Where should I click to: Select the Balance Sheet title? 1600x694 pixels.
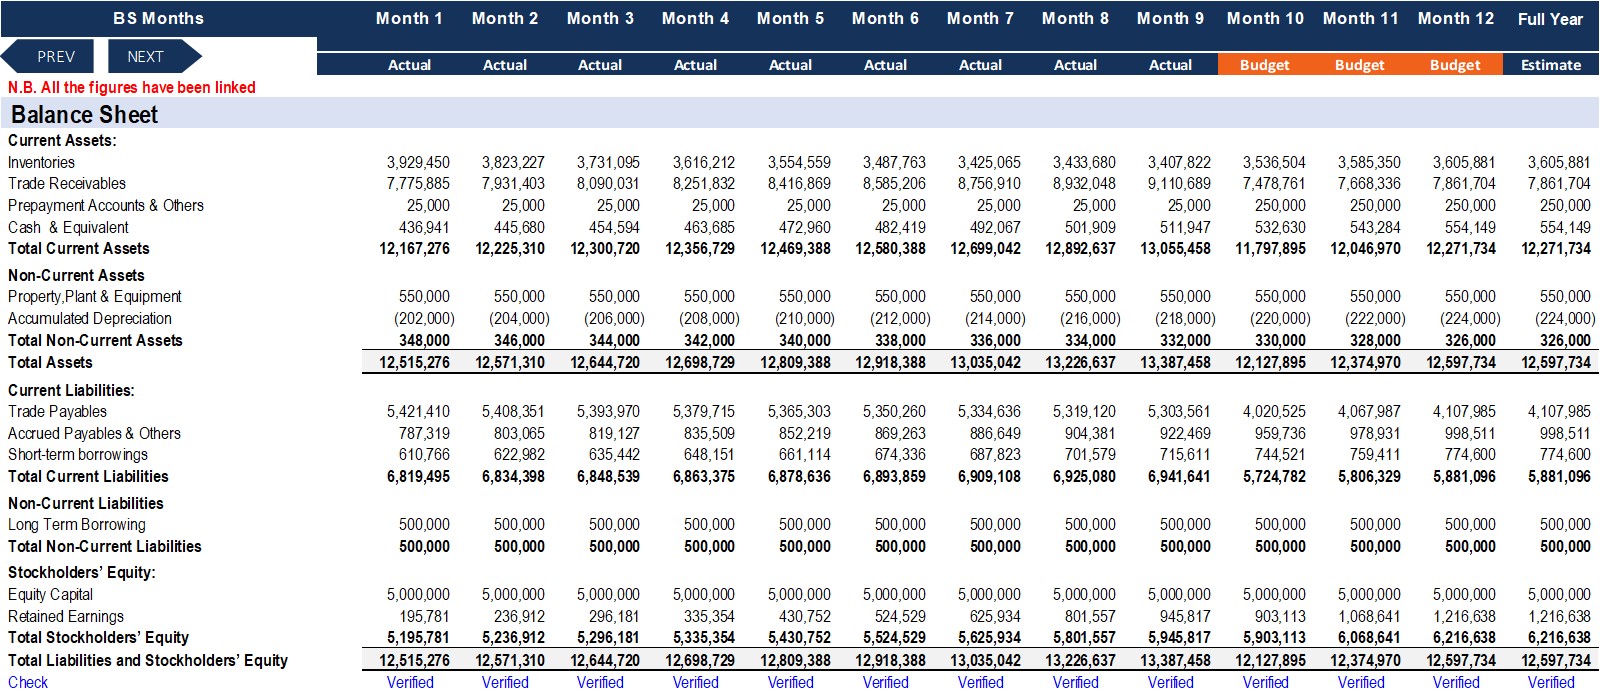point(84,114)
